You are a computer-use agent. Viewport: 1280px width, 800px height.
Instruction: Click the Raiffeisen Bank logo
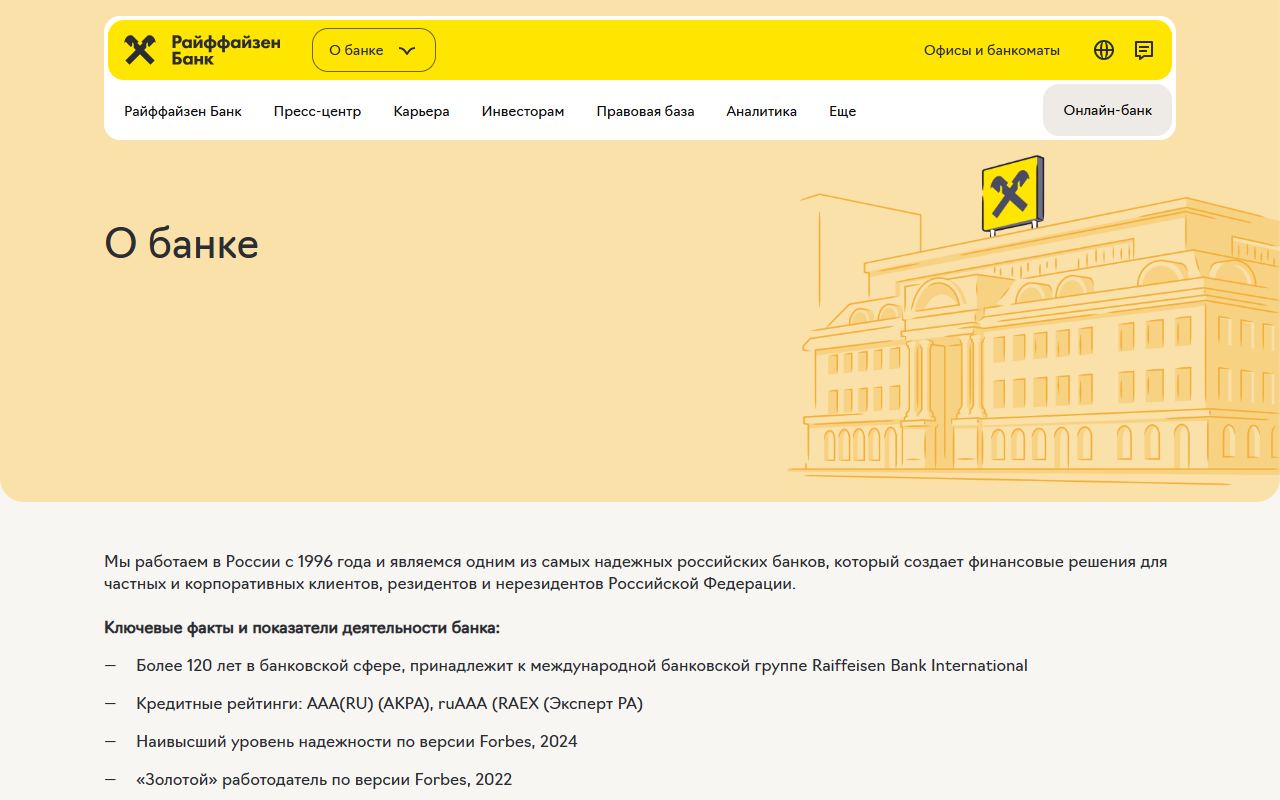click(x=202, y=50)
